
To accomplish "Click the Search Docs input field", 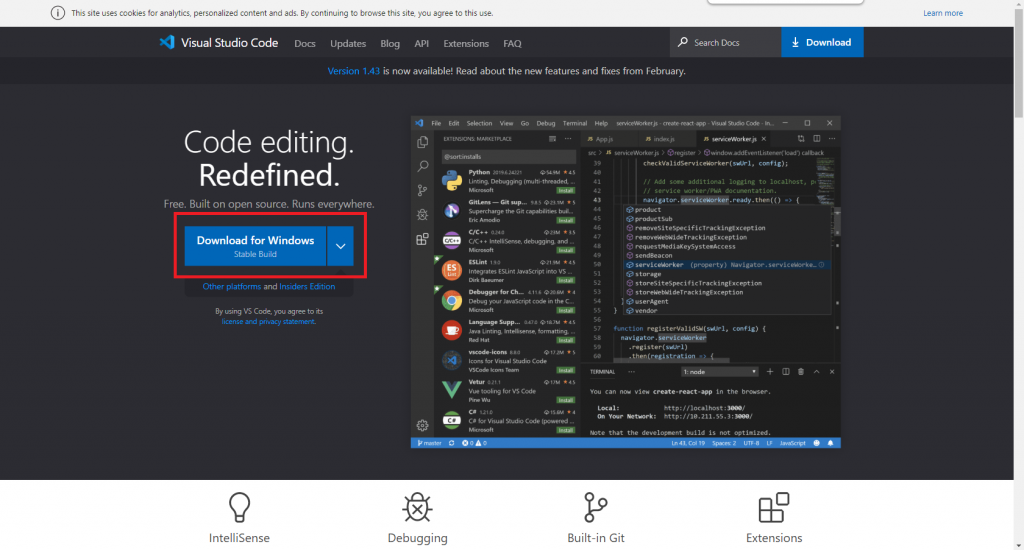I will (725, 42).
